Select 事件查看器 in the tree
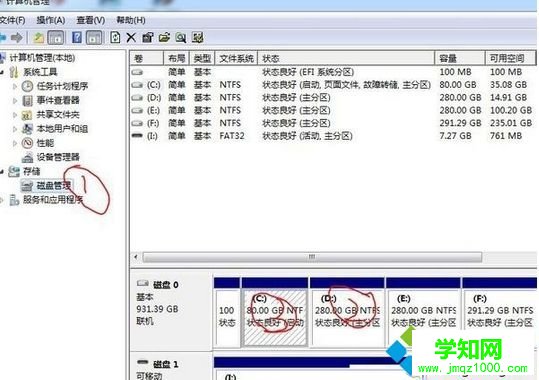Screen dimensions: 539x380 (x=58, y=100)
